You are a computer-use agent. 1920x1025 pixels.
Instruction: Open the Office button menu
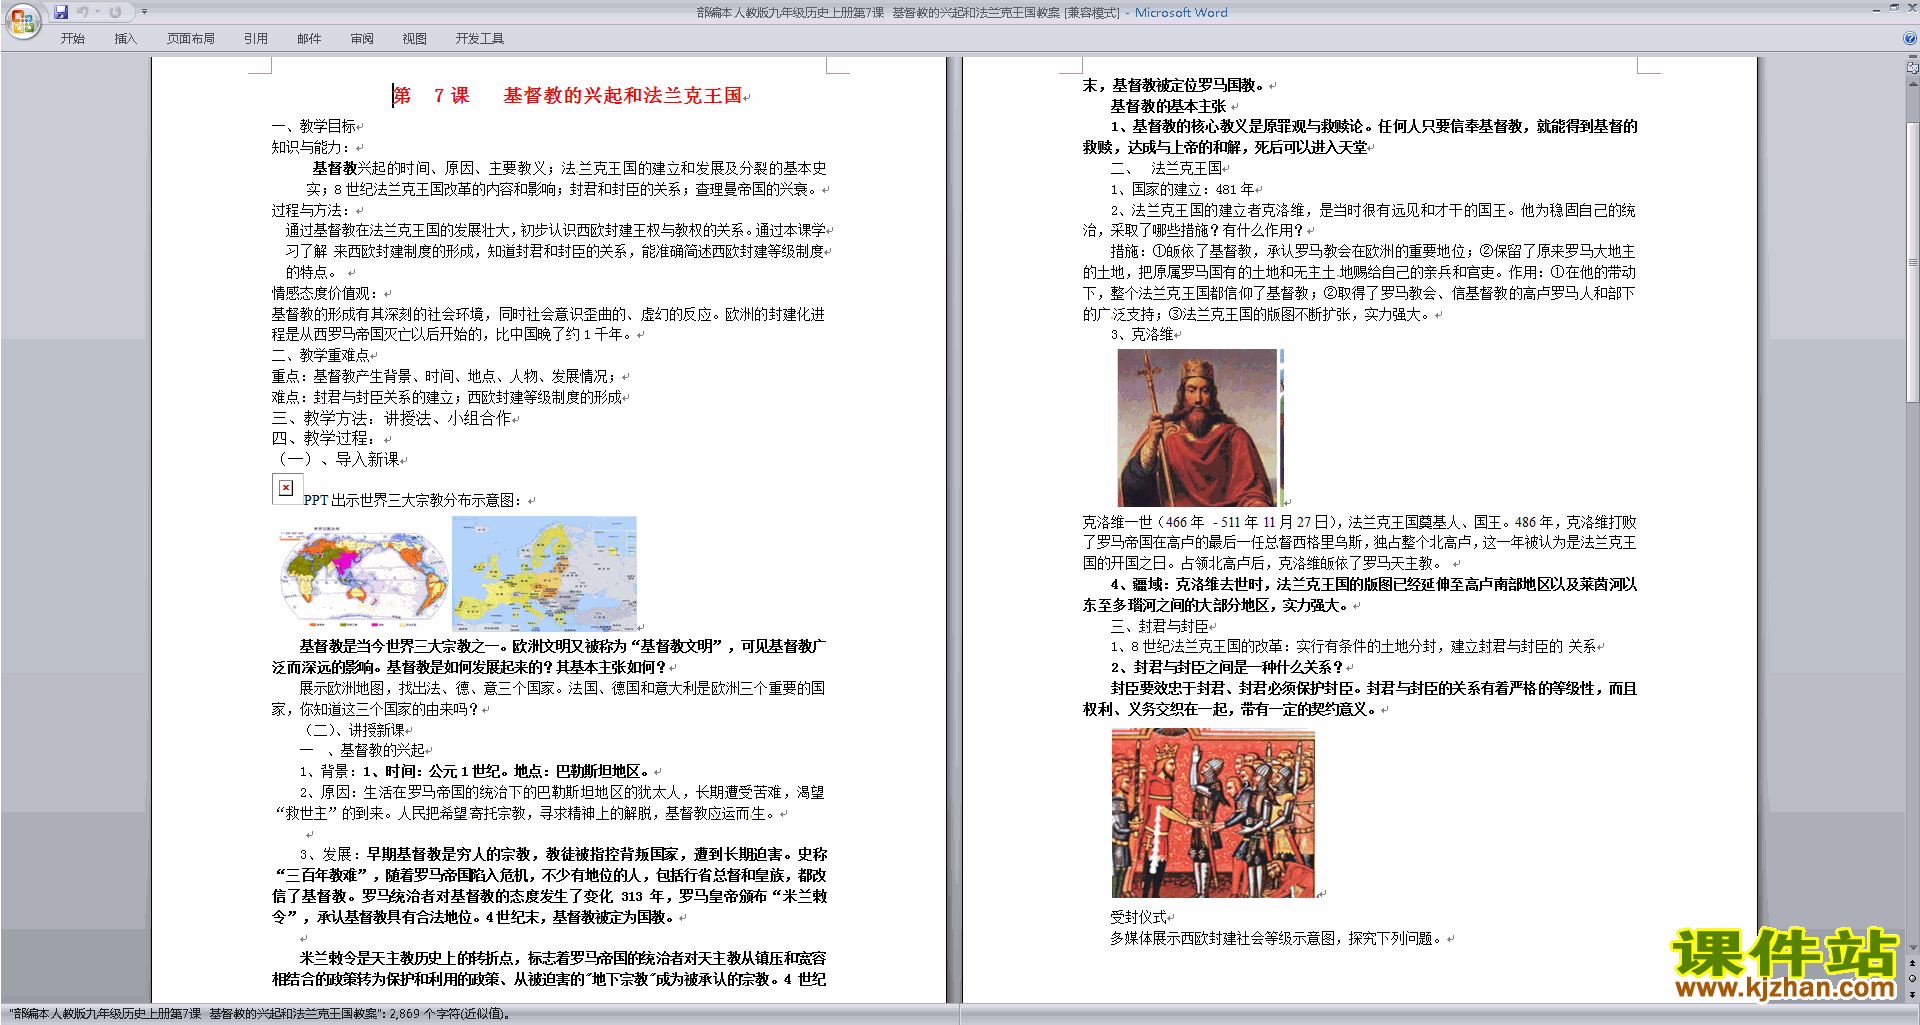coord(21,21)
